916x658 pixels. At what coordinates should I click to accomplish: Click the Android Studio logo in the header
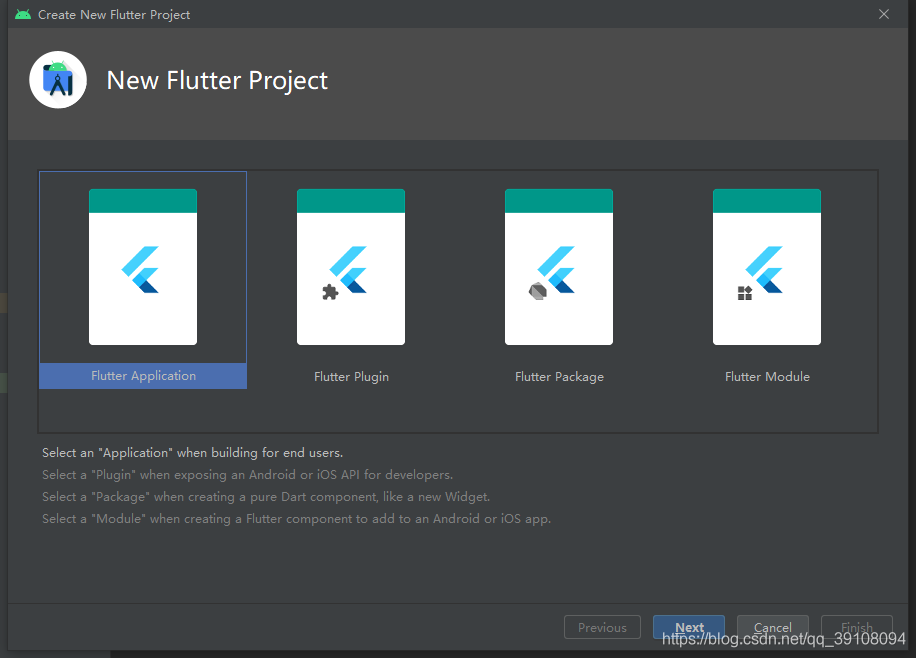click(58, 80)
